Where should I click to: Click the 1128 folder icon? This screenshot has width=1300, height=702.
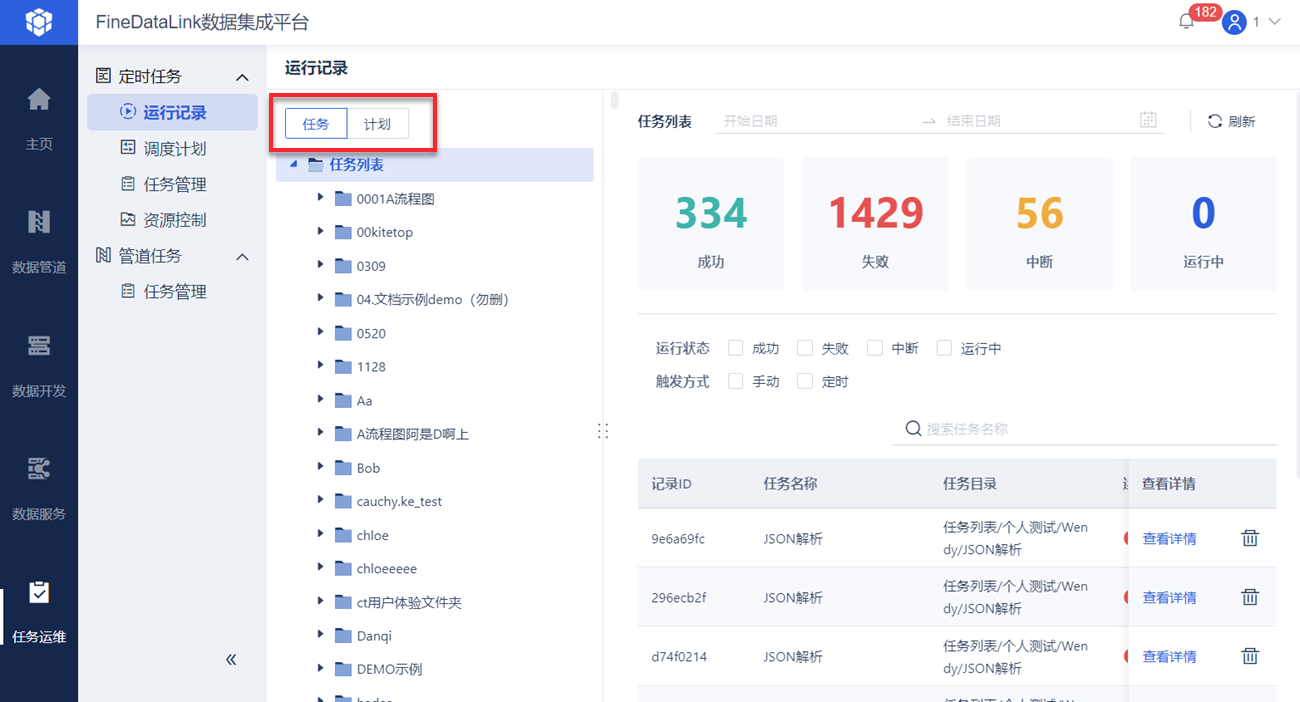pos(343,366)
